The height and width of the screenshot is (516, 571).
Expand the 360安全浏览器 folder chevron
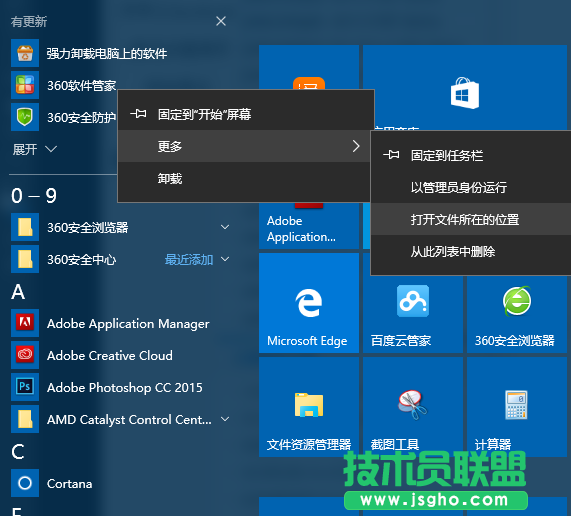[x=225, y=227]
